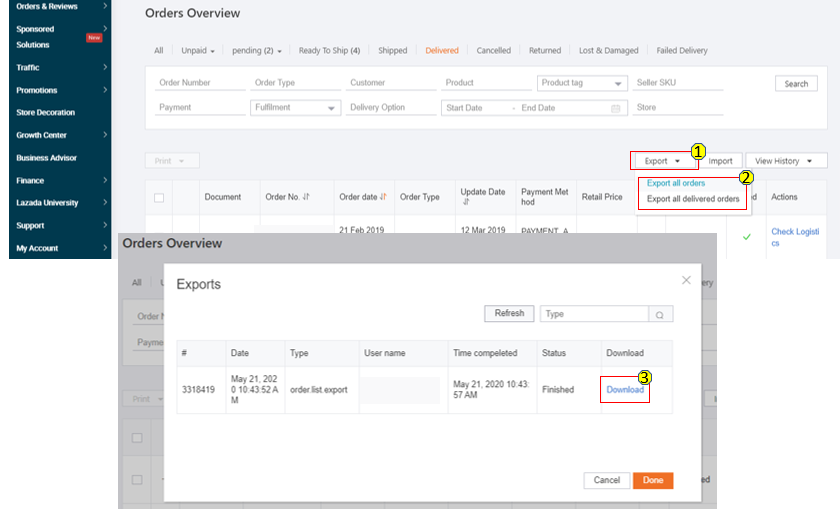840x510 pixels.
Task: Sort by Order date column arrows
Action: click(383, 197)
